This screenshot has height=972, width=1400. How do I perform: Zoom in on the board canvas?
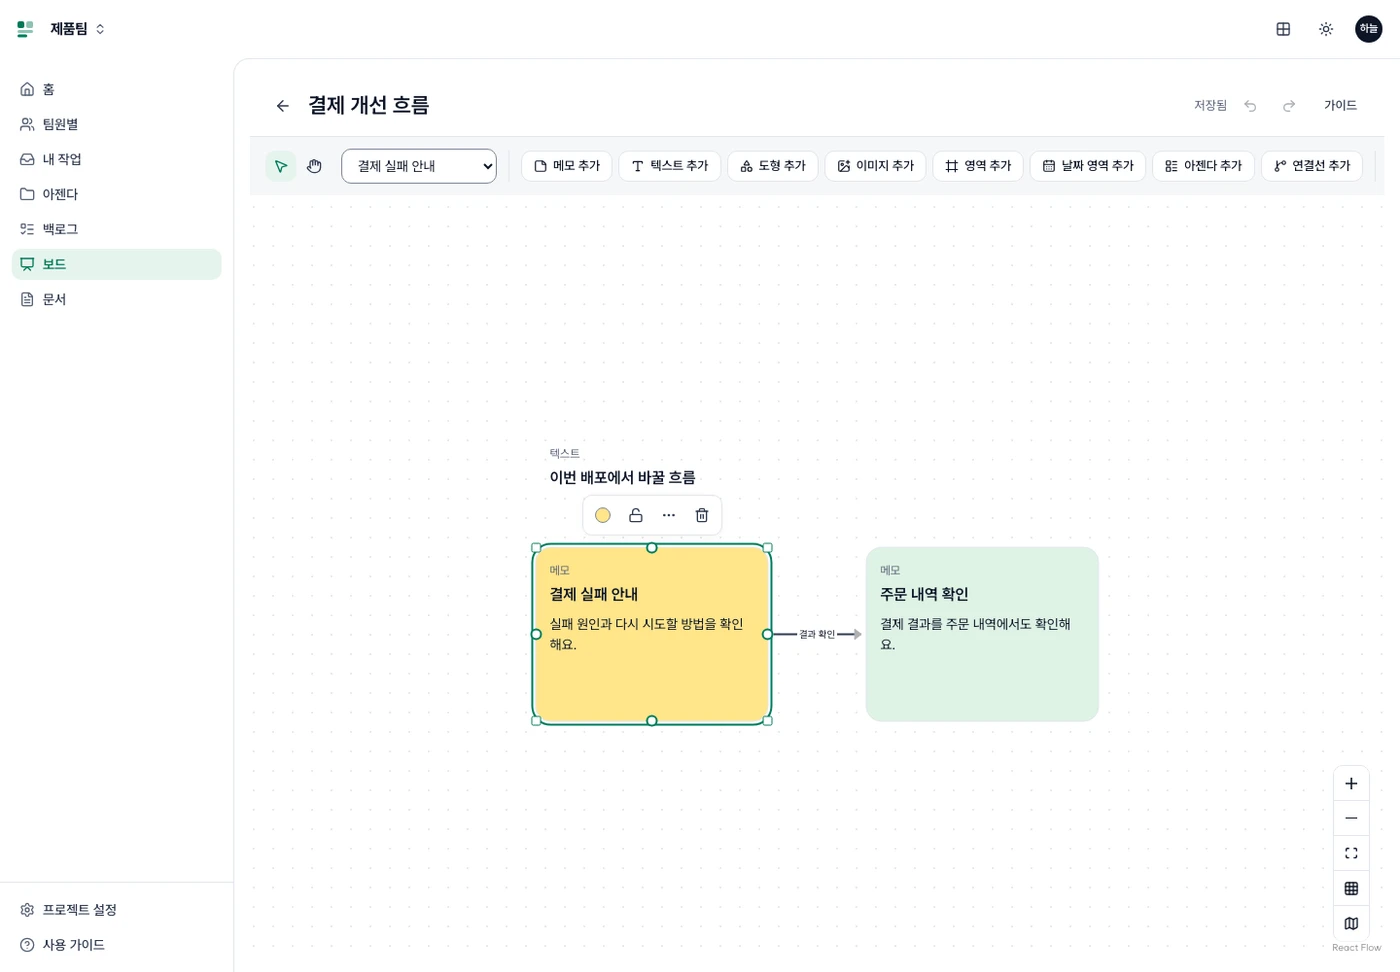1351,784
